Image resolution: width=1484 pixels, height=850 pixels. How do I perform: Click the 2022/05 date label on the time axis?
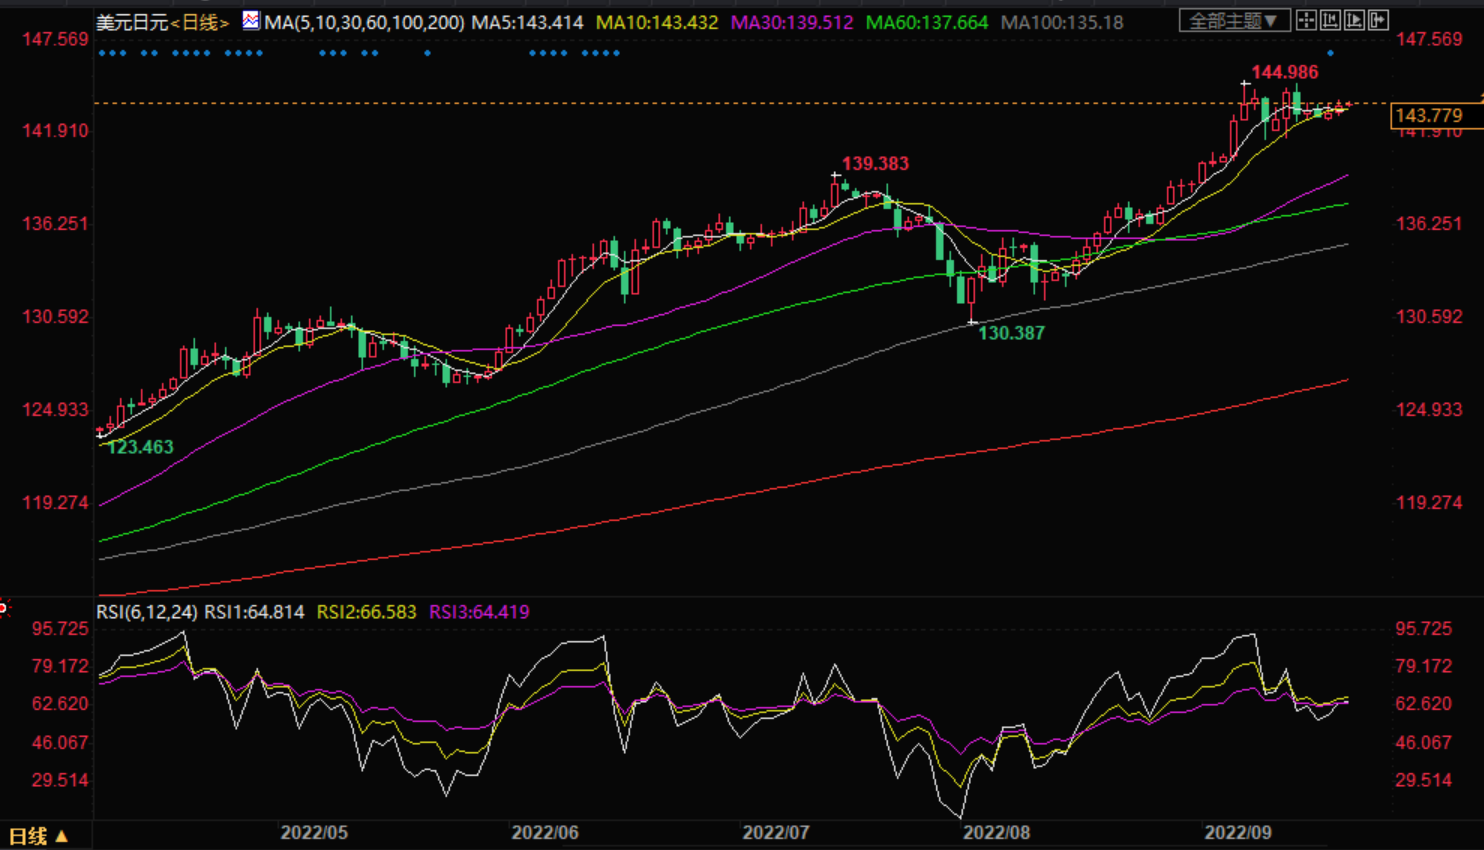314,833
